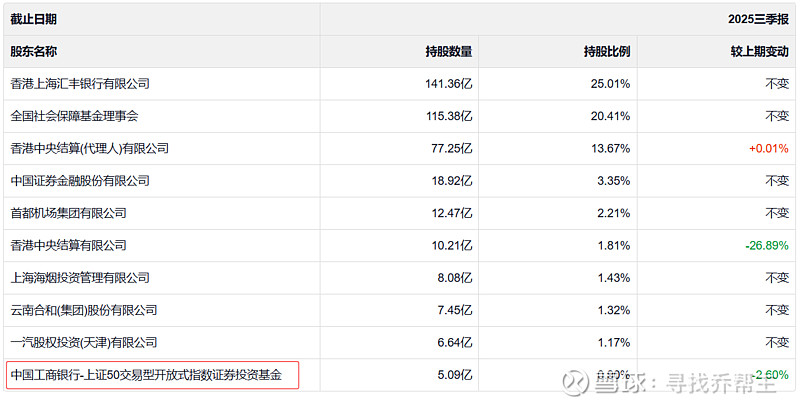Open 首都机场集团有限公司 shareholder entry

tap(68, 213)
